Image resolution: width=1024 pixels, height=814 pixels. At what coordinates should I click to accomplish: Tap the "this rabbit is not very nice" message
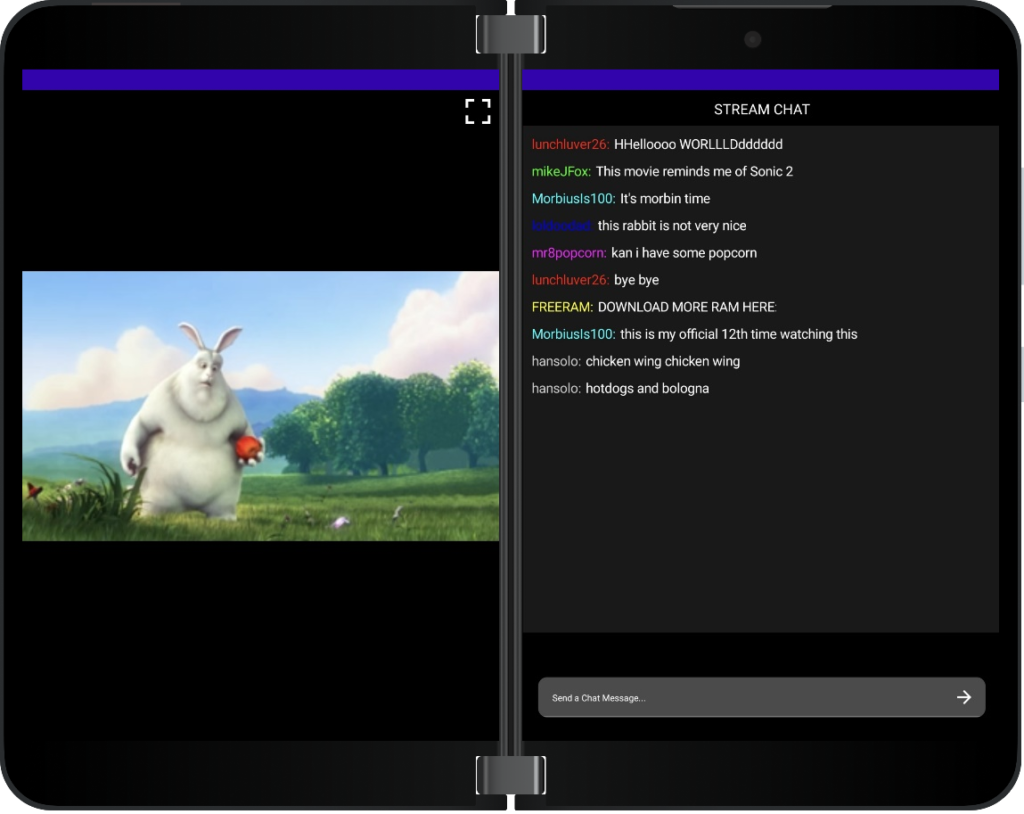672,226
